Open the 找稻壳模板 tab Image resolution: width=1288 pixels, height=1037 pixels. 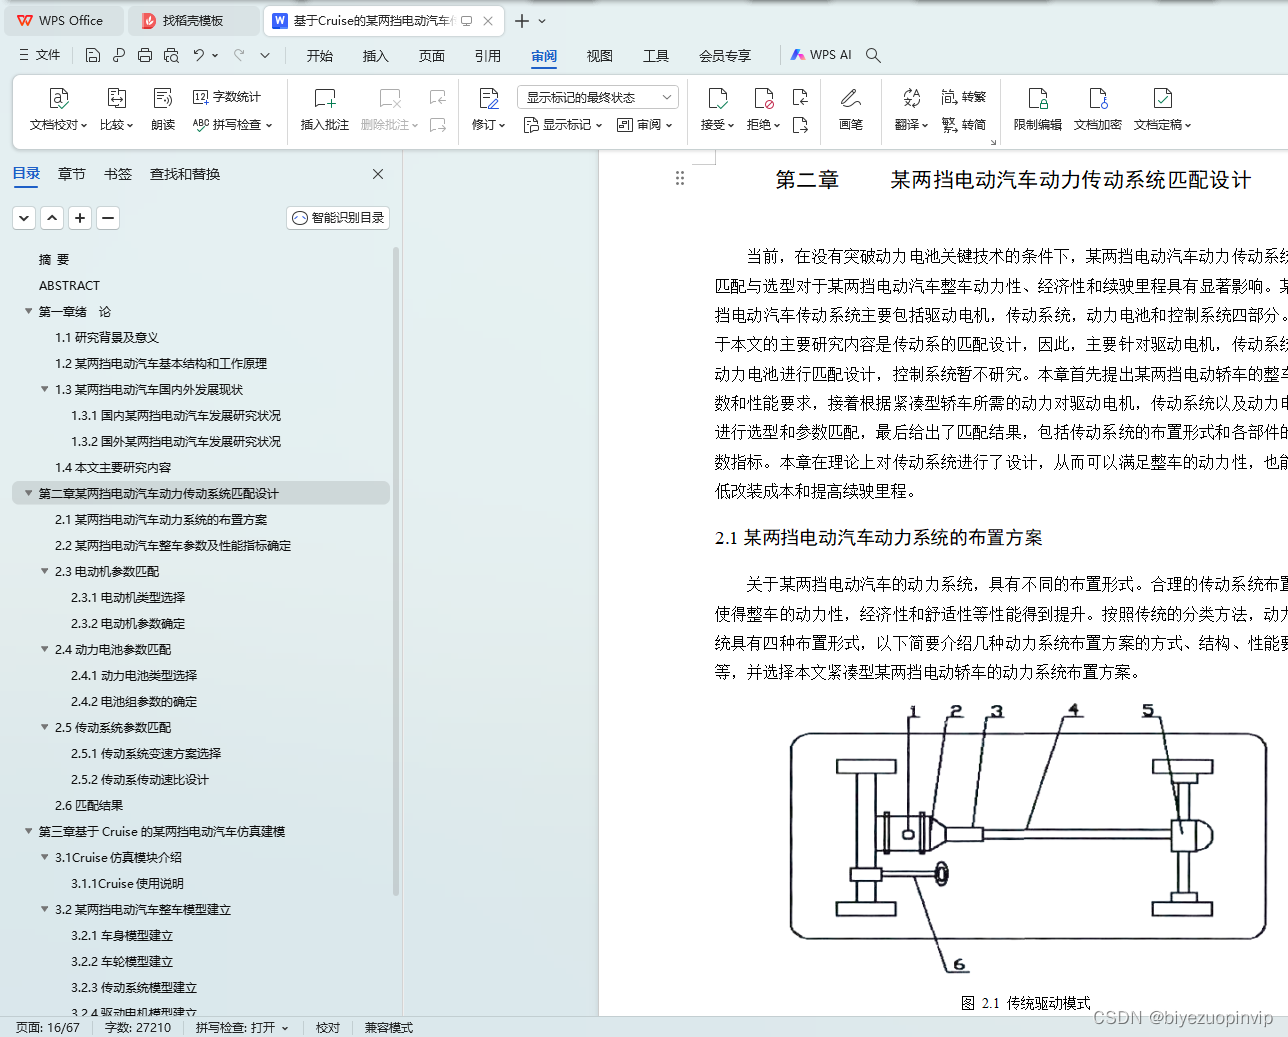click(193, 20)
